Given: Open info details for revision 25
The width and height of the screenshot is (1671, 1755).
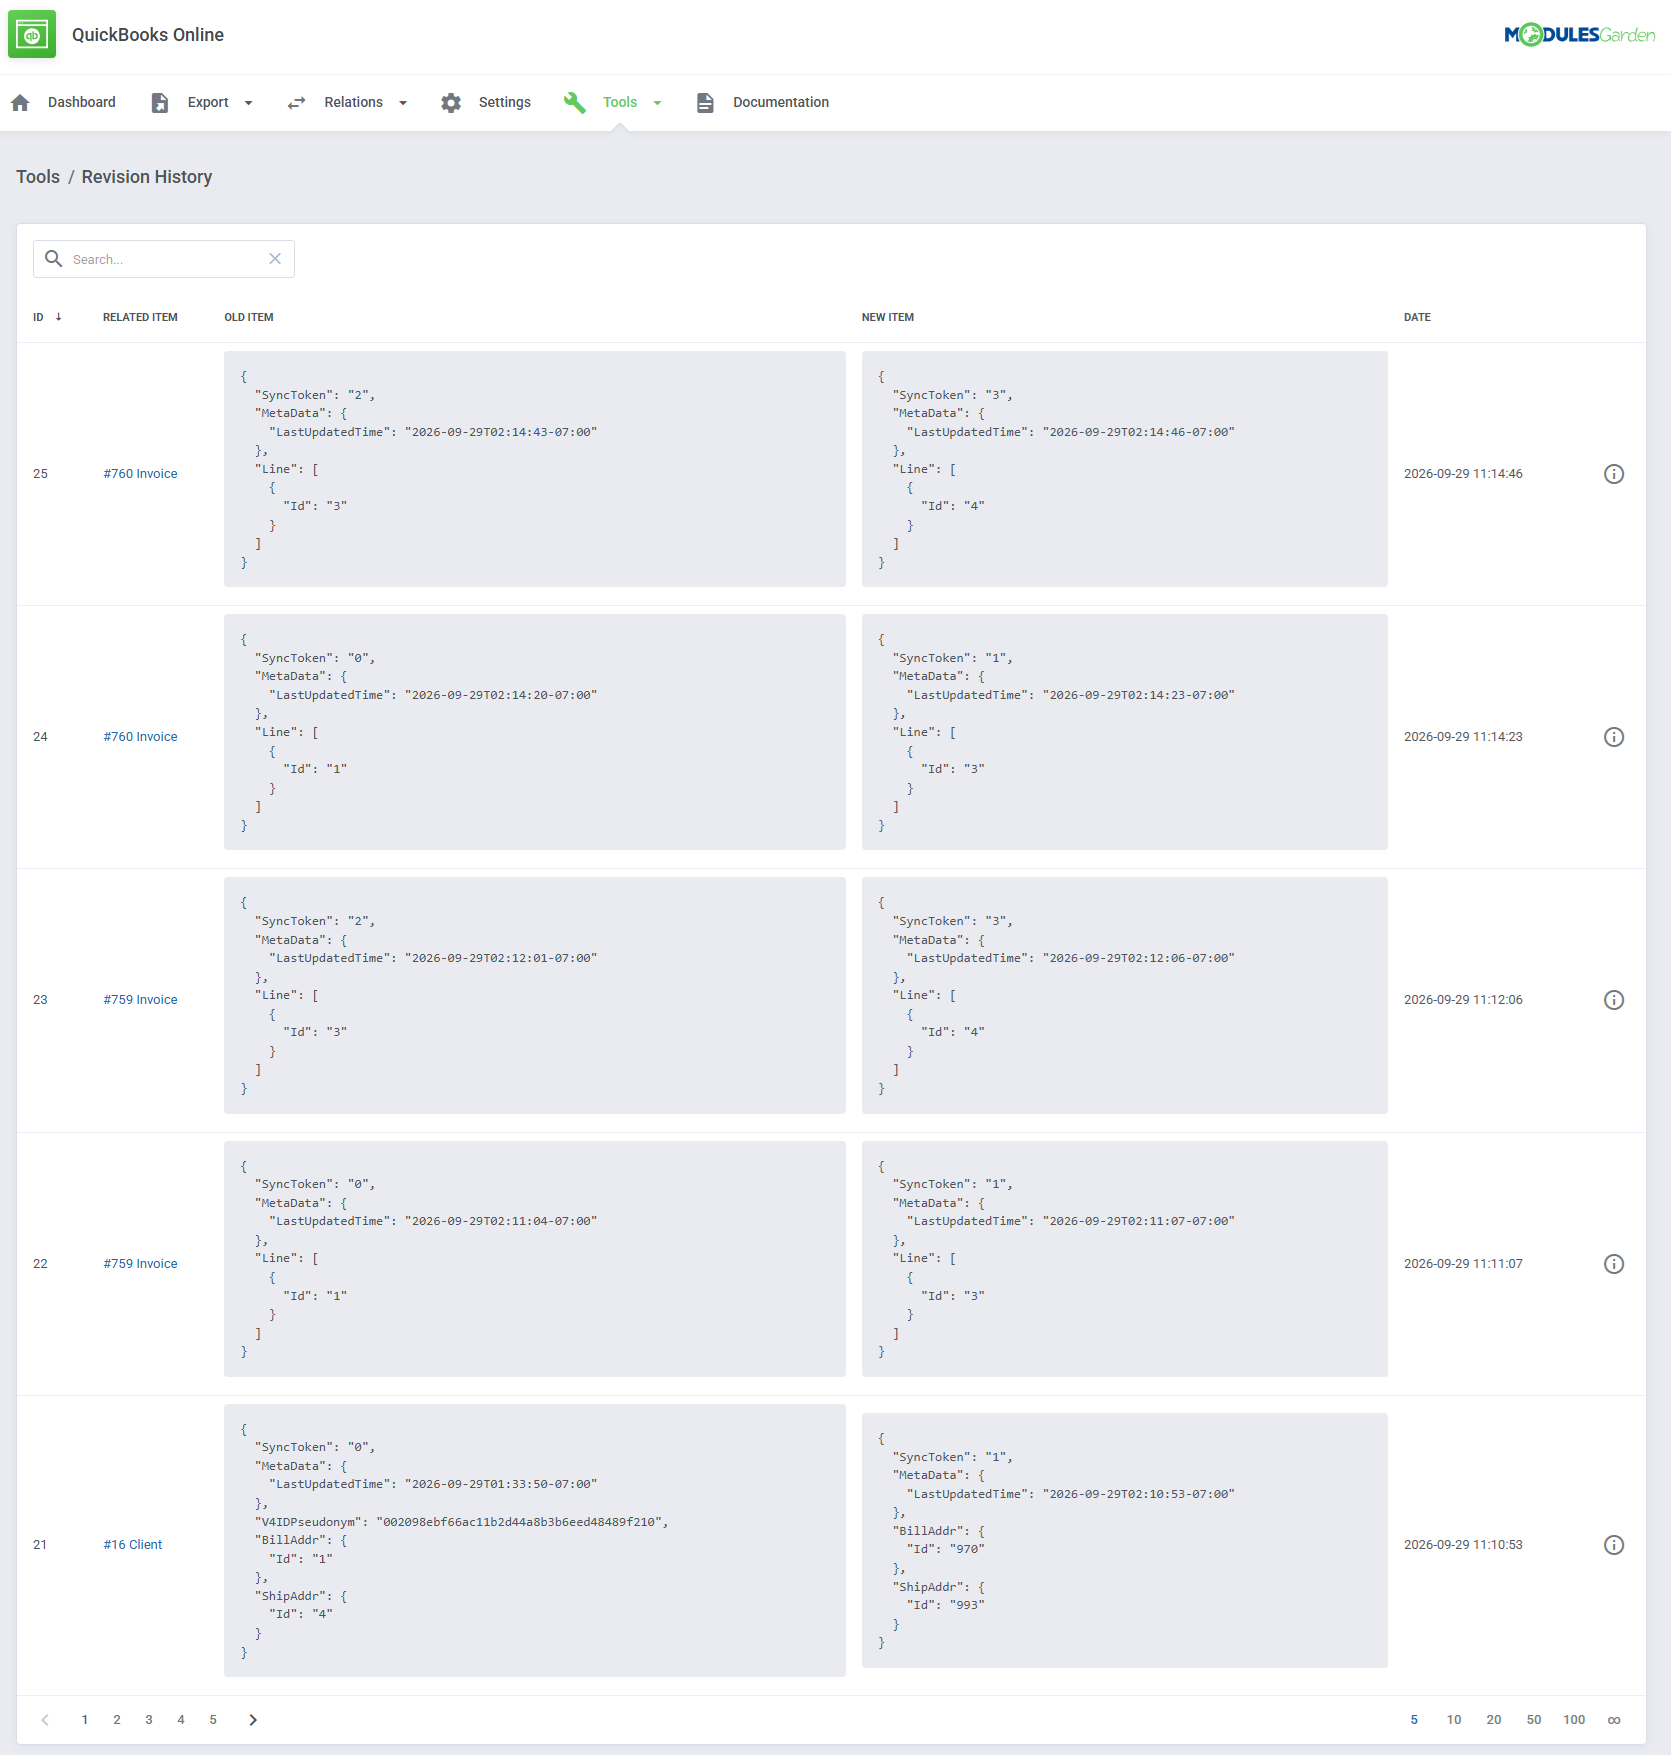Looking at the screenshot, I should click(x=1614, y=474).
